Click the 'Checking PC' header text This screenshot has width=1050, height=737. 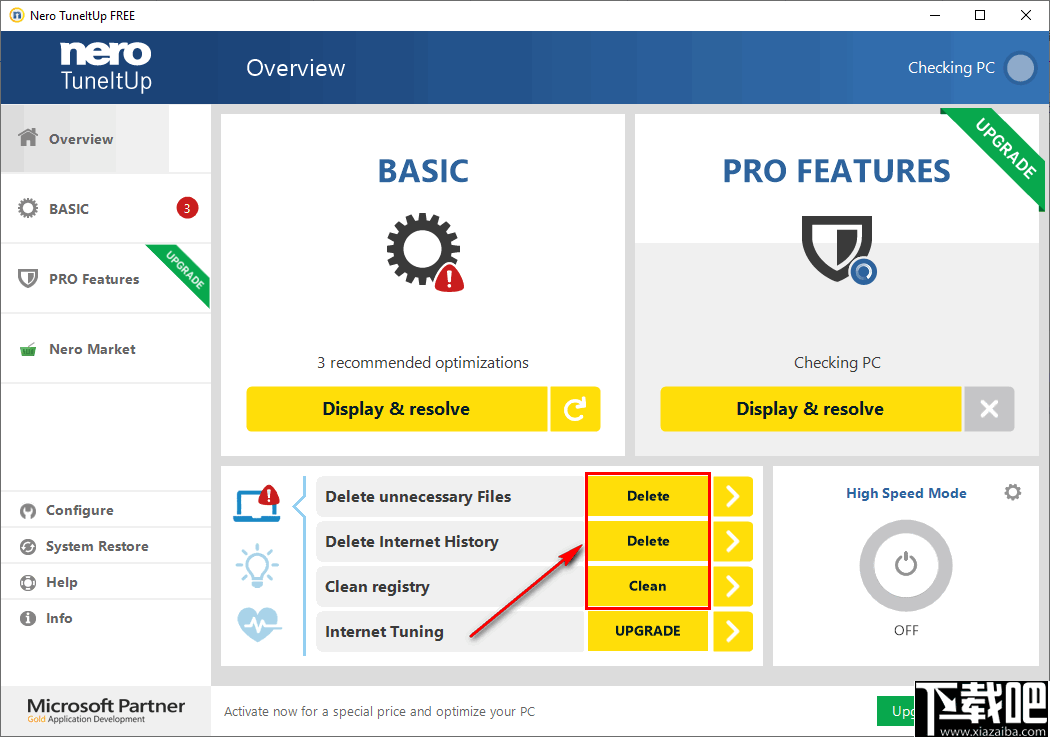(951, 68)
